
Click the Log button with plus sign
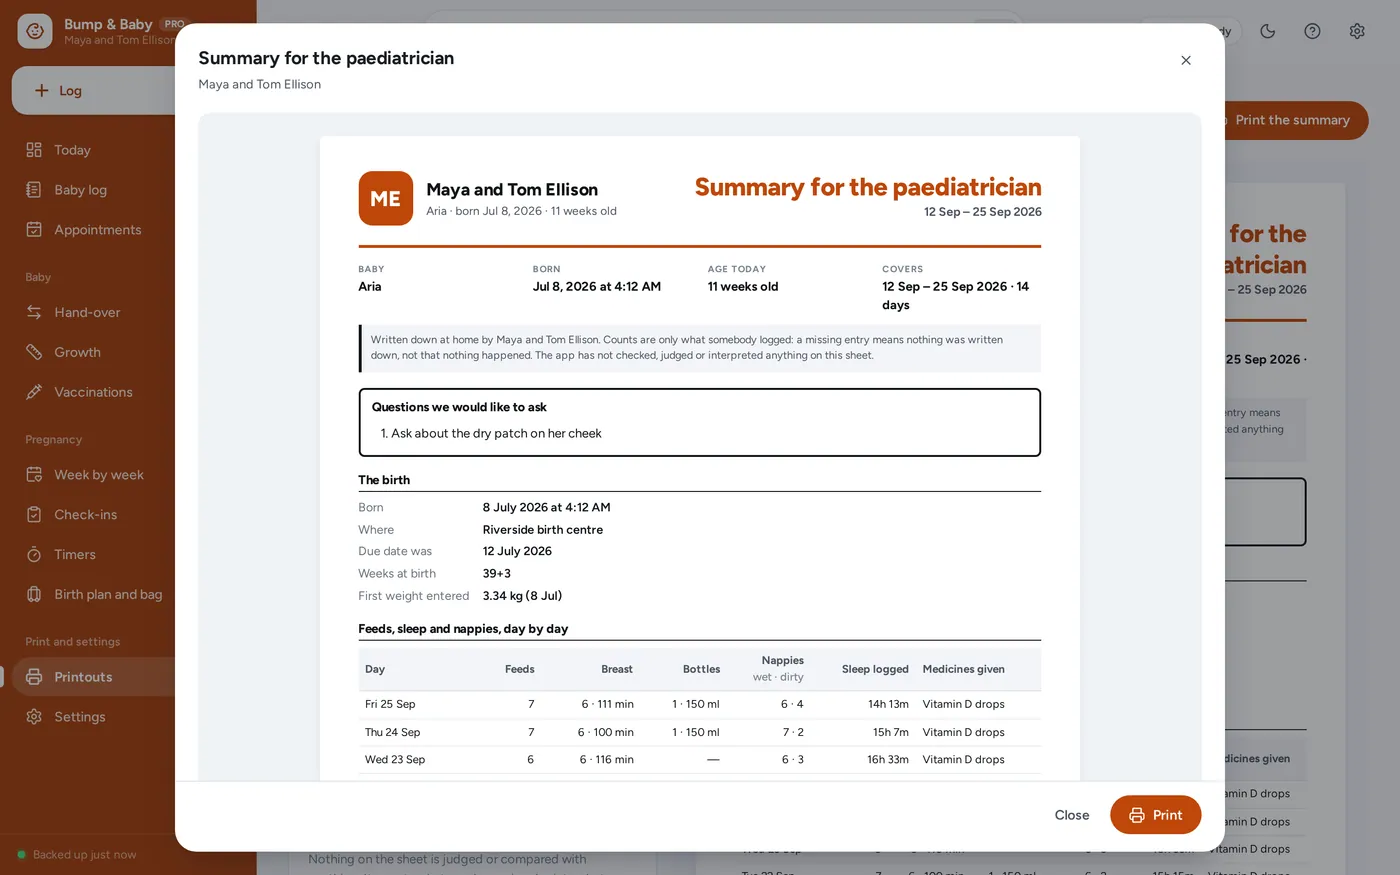93,90
